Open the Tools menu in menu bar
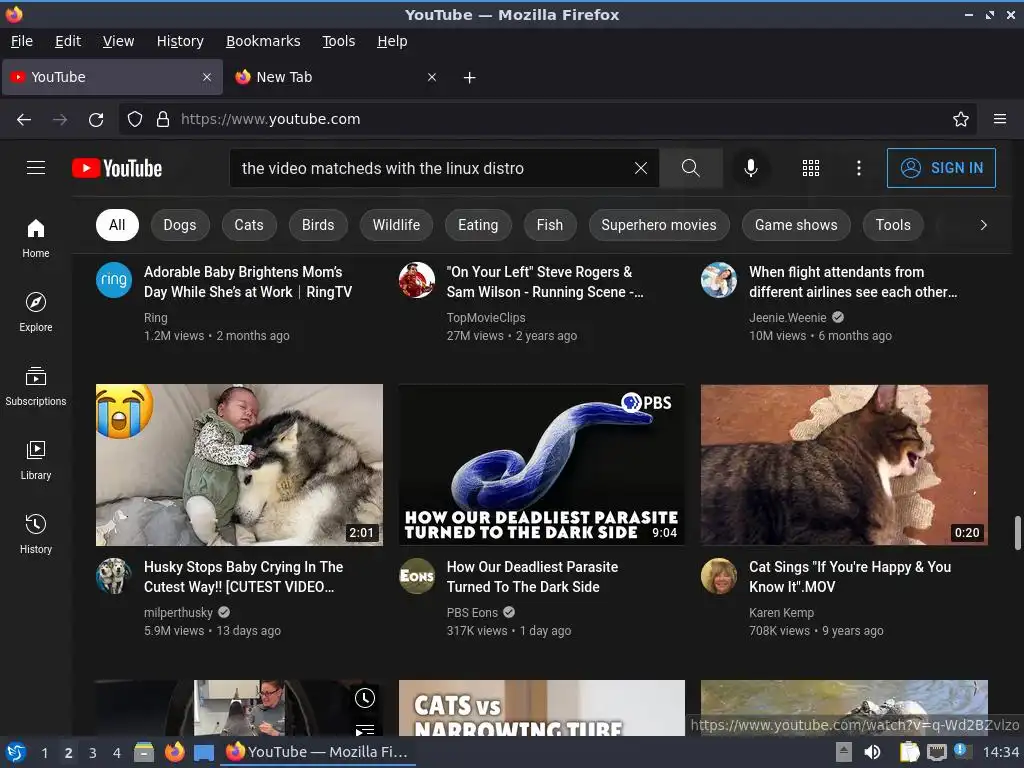This screenshot has width=1024, height=768. (x=338, y=41)
